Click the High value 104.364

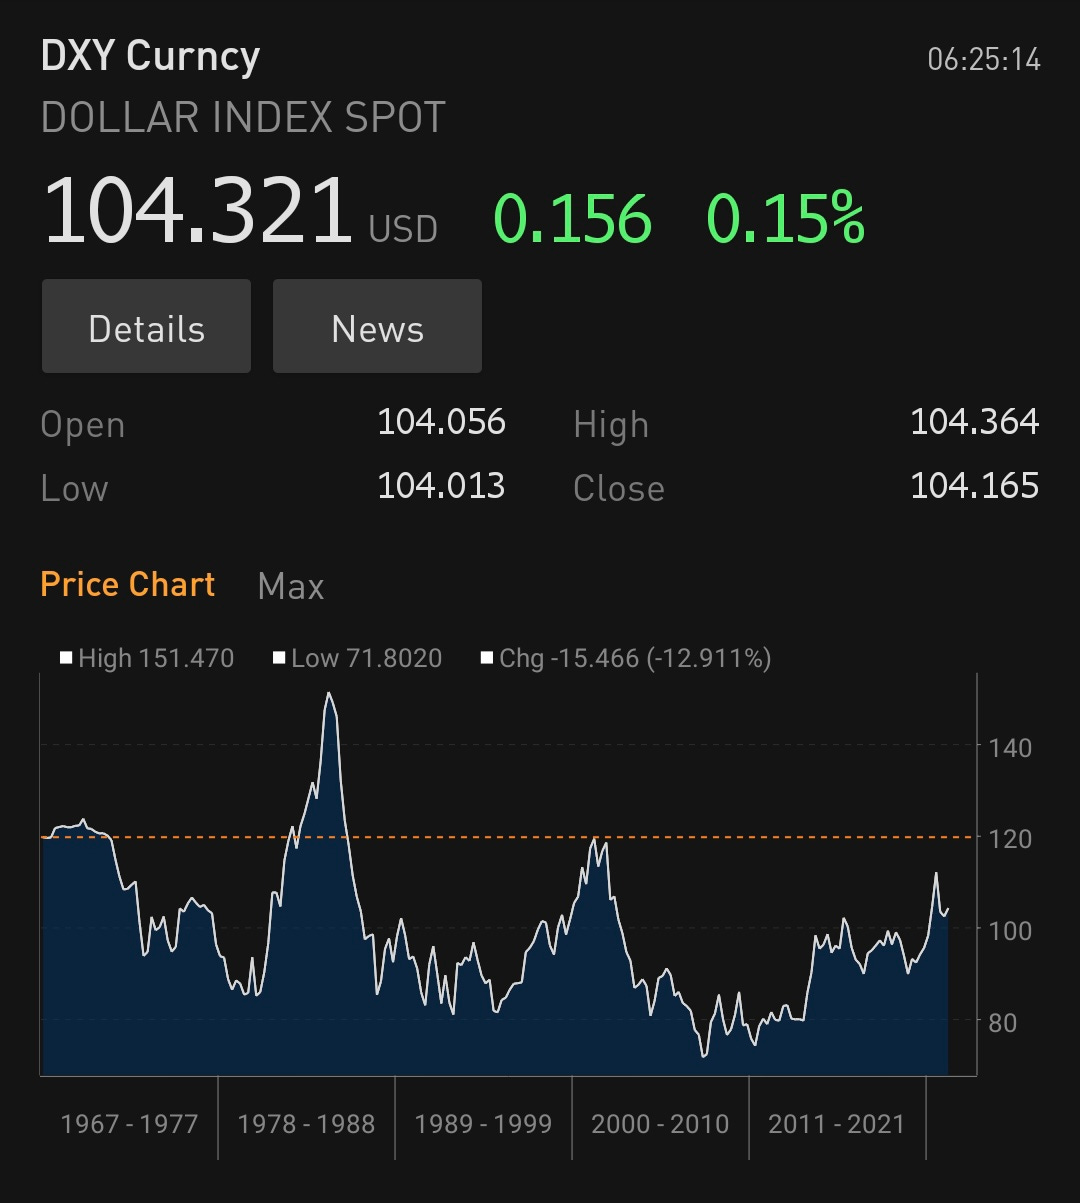[974, 423]
